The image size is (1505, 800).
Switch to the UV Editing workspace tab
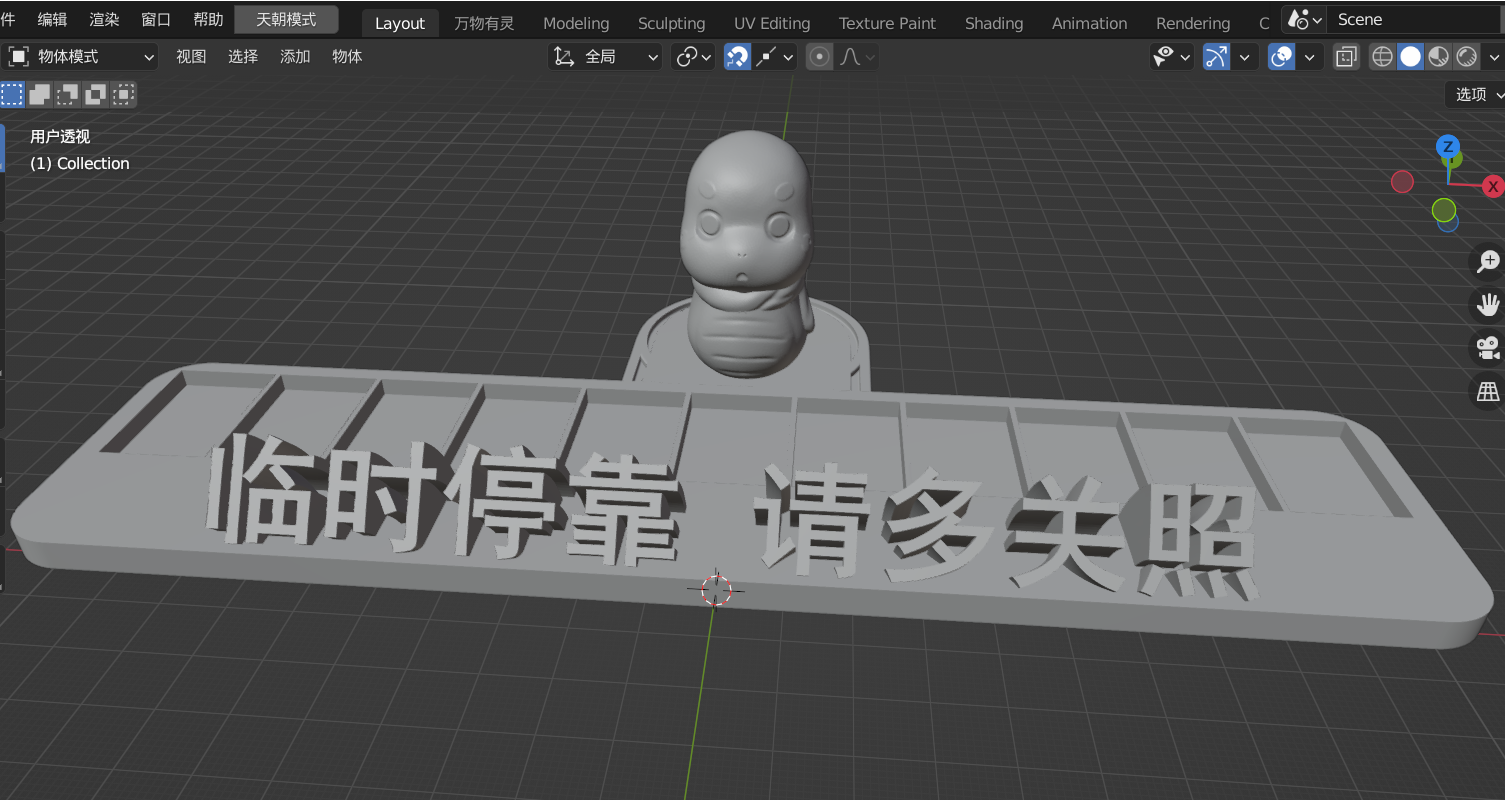772,23
